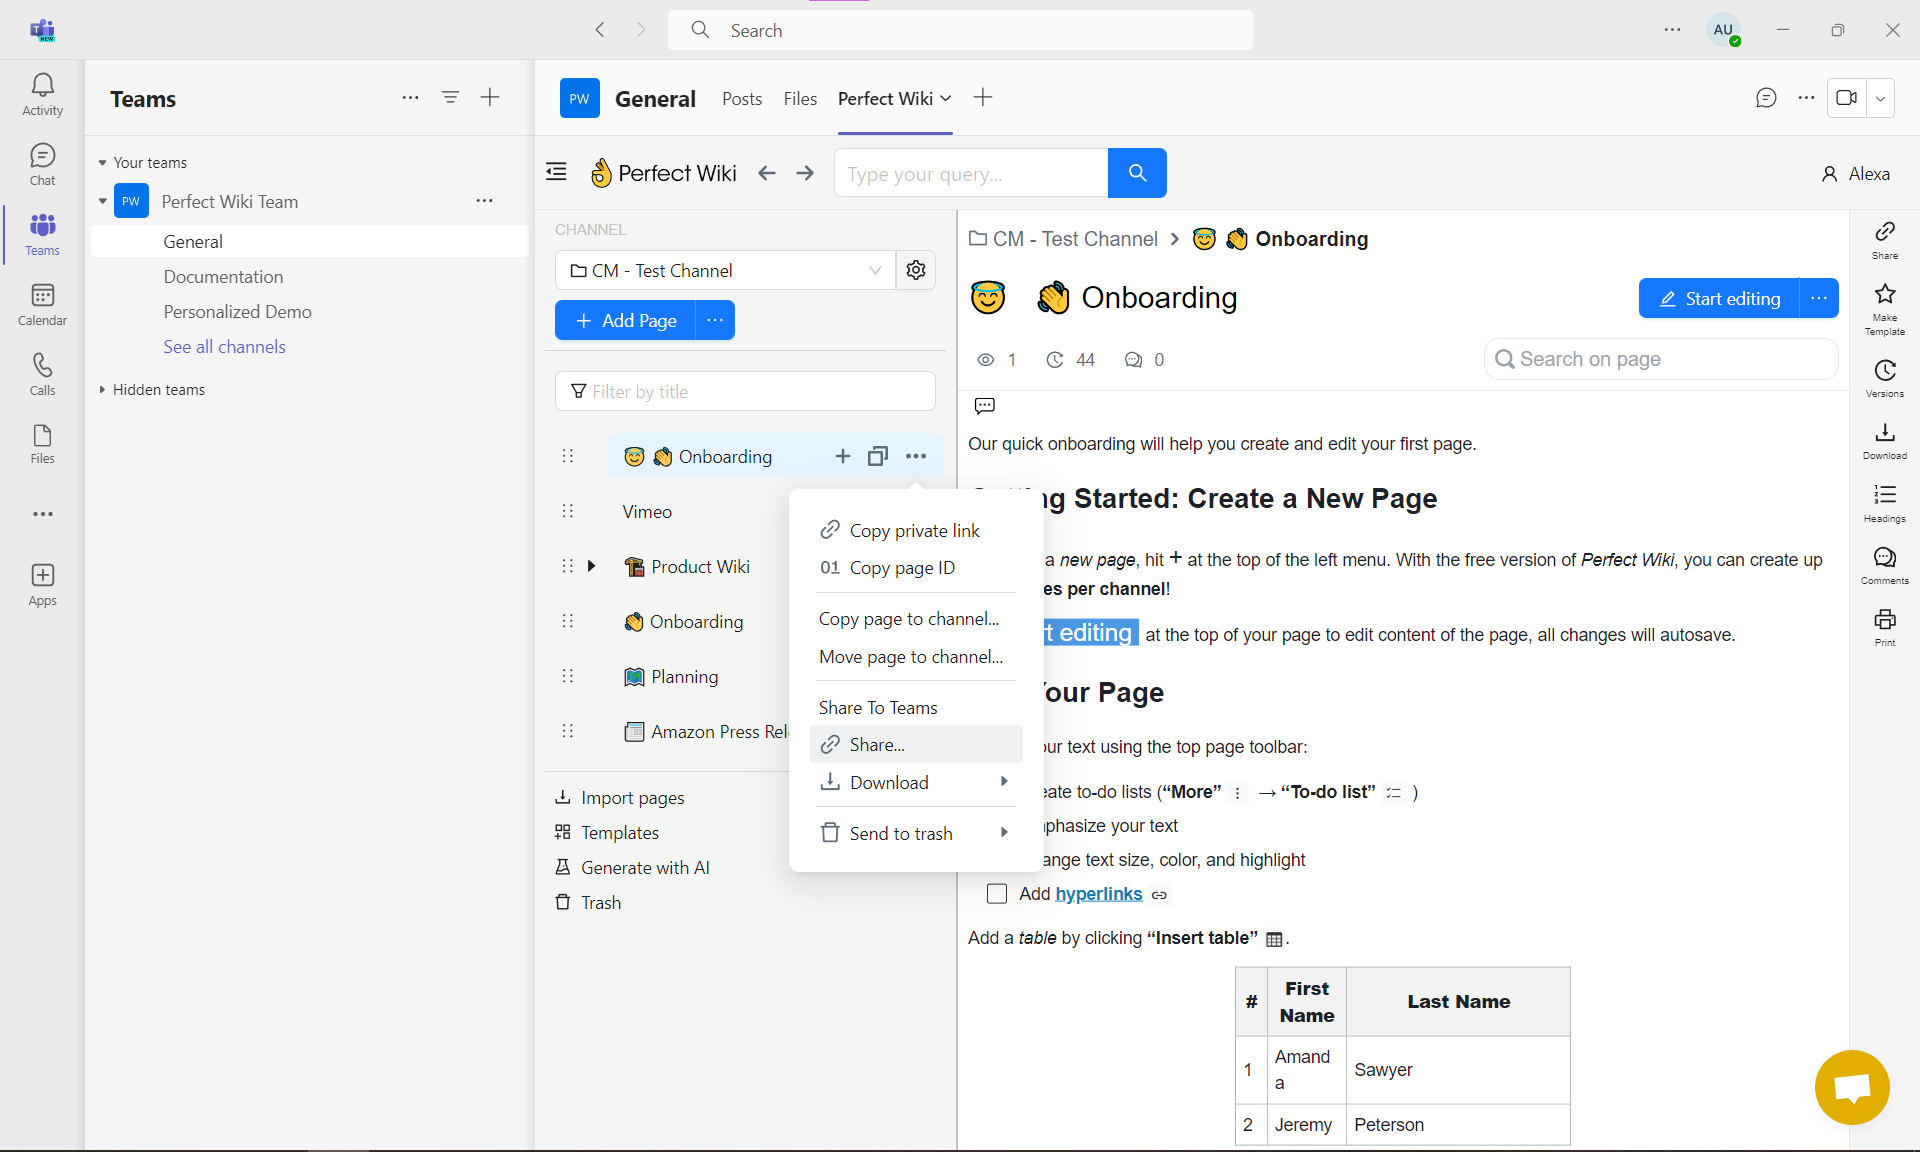Open channel settings gear next to CM - Test Channel
The height and width of the screenshot is (1152, 1920).
click(915, 270)
